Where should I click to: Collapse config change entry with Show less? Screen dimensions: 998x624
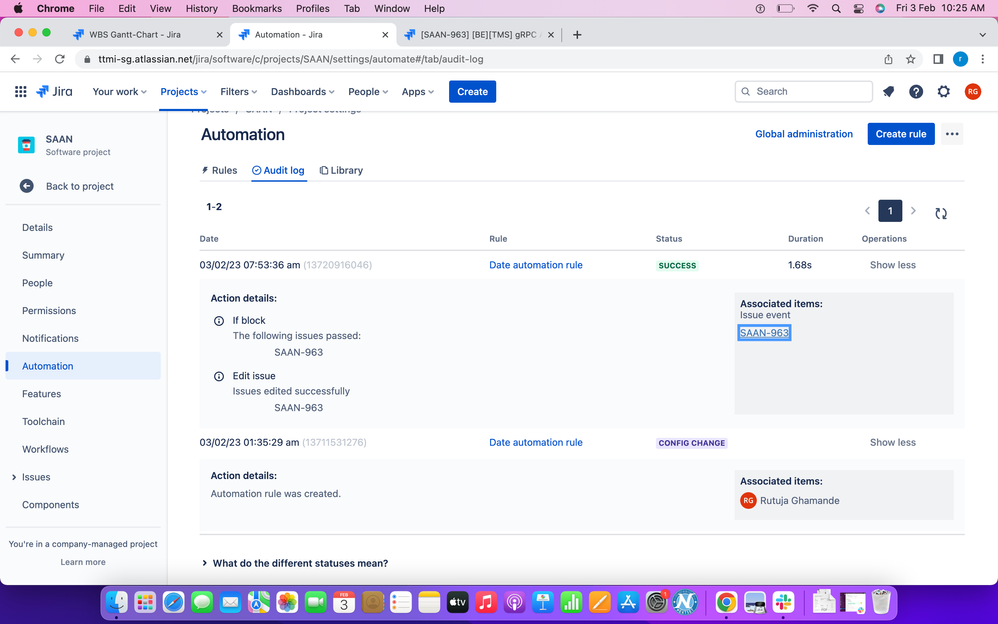[x=892, y=443]
